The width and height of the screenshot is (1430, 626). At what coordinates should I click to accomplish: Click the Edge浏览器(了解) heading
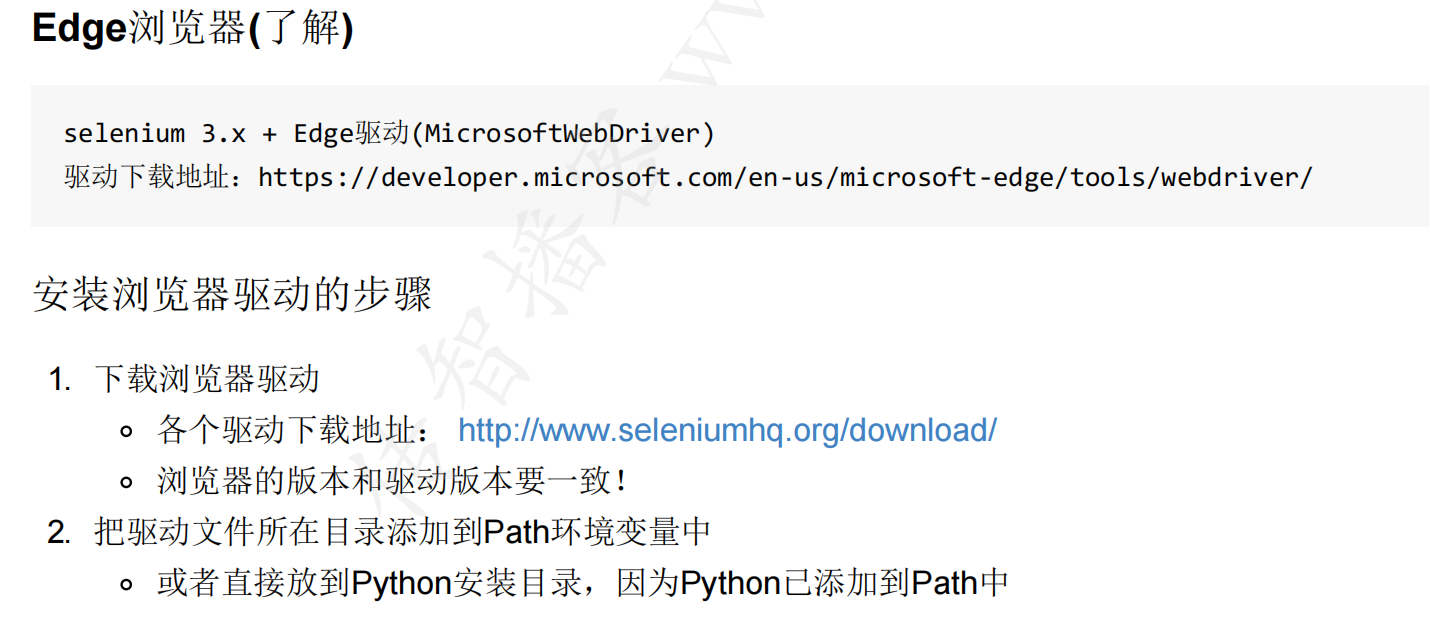192,28
